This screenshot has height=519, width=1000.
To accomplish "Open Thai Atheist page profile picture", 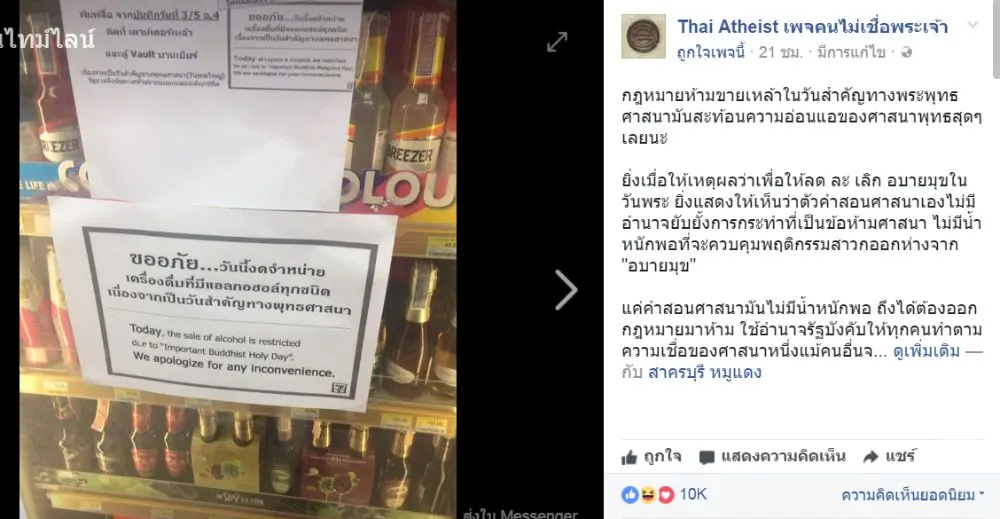I will (643, 36).
